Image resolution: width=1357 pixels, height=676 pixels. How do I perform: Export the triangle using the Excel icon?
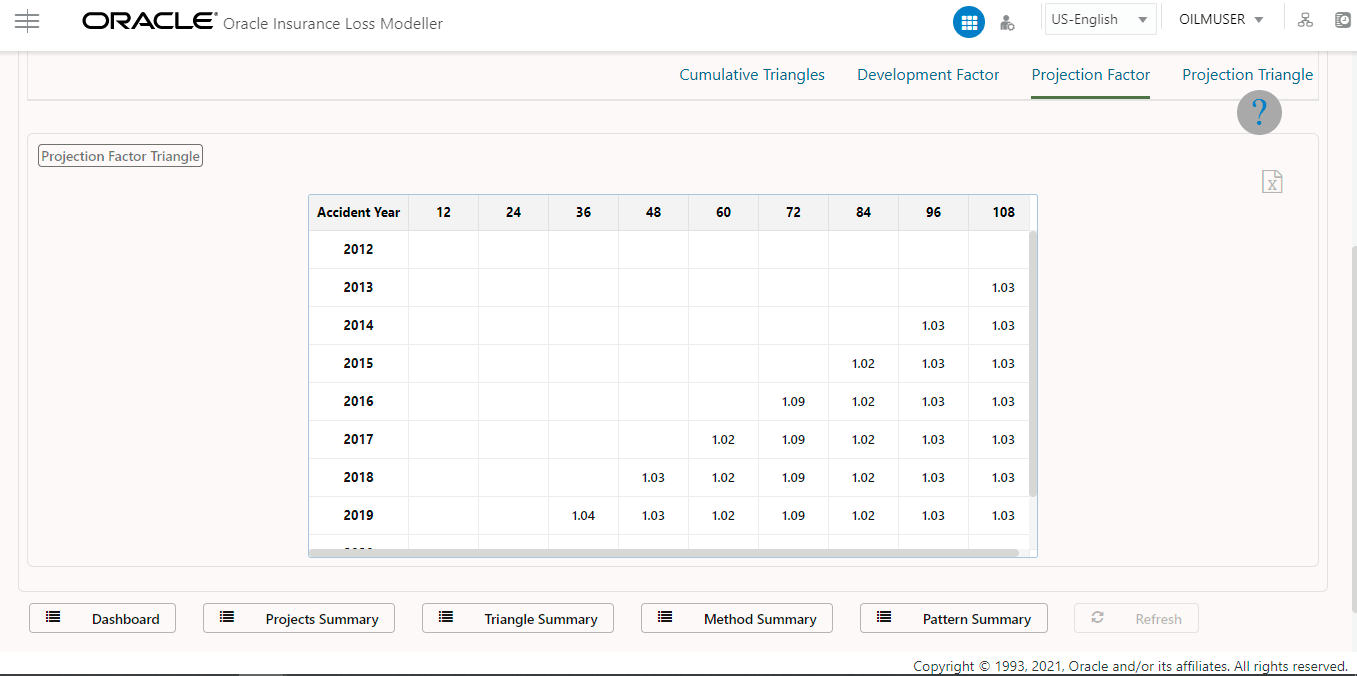1271,181
